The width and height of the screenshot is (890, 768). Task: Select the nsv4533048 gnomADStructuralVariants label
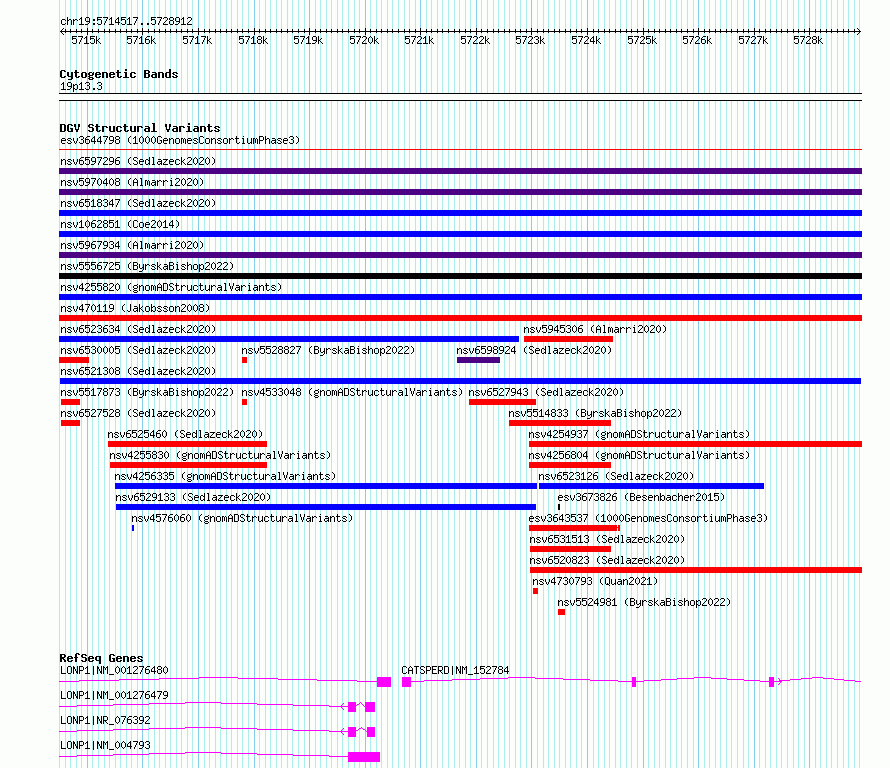coord(352,392)
